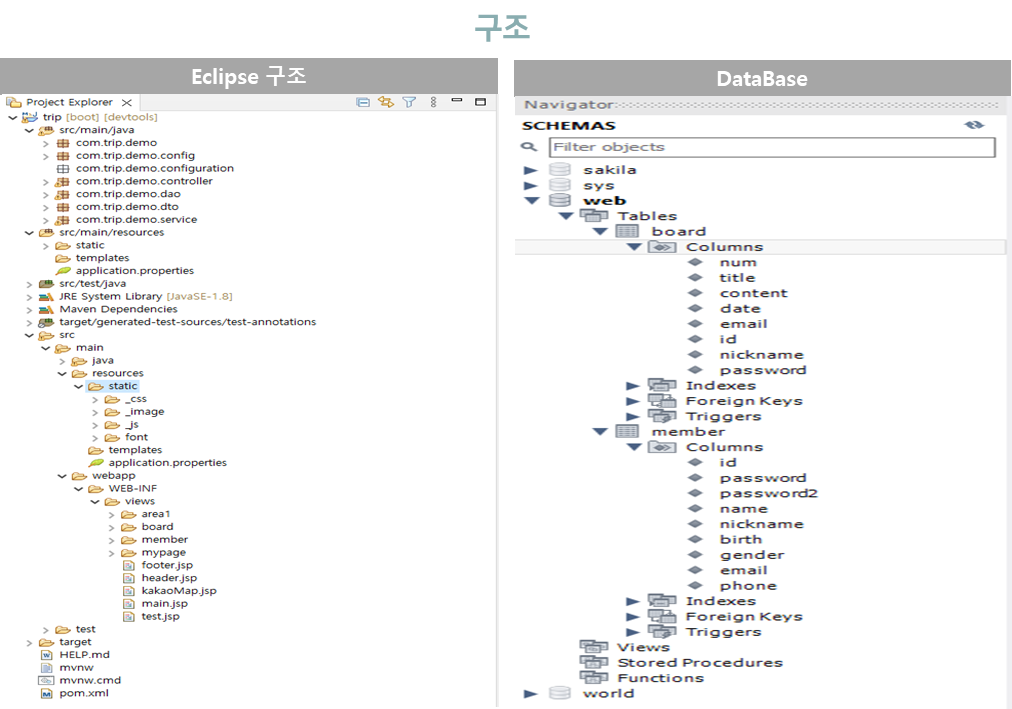Select the gender column of member
This screenshot has height=709, width=1012.
(x=752, y=555)
